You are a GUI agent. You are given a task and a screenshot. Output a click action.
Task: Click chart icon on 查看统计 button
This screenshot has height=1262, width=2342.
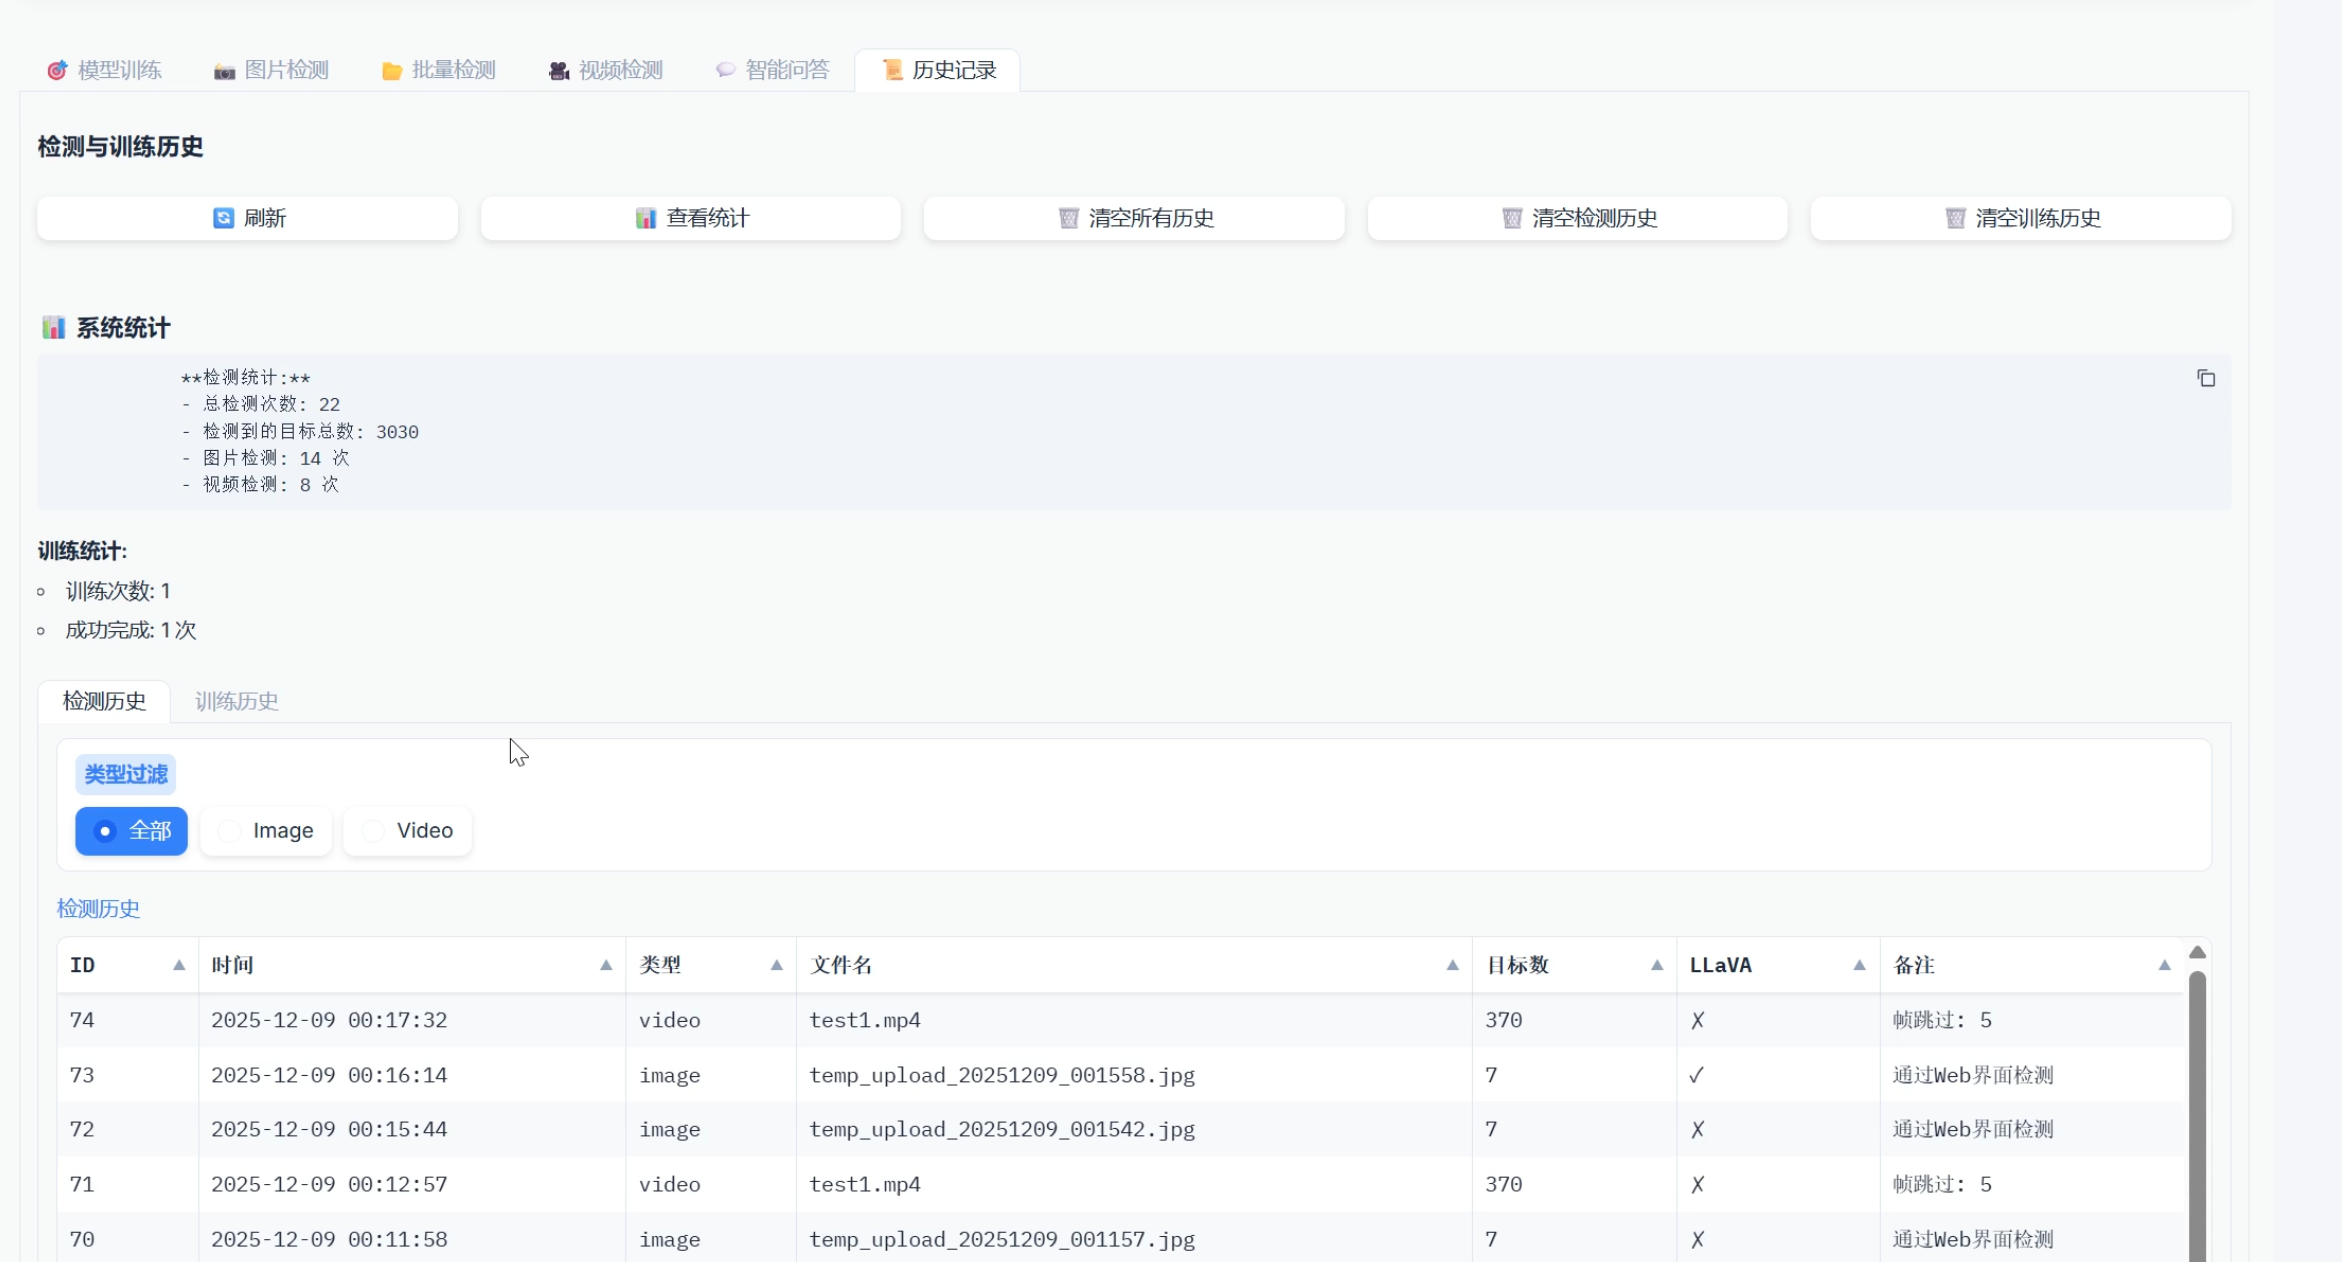pyautogui.click(x=645, y=218)
